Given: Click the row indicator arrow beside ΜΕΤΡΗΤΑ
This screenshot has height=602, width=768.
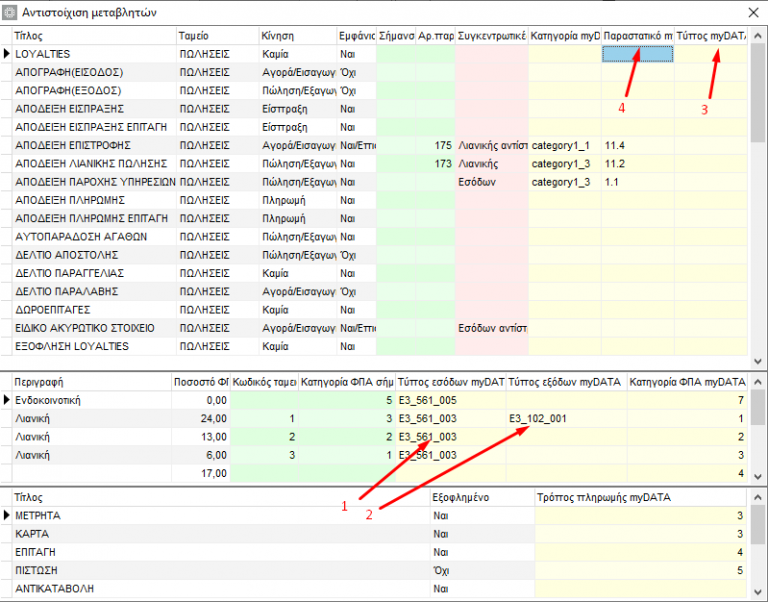Looking at the screenshot, I should [6, 515].
